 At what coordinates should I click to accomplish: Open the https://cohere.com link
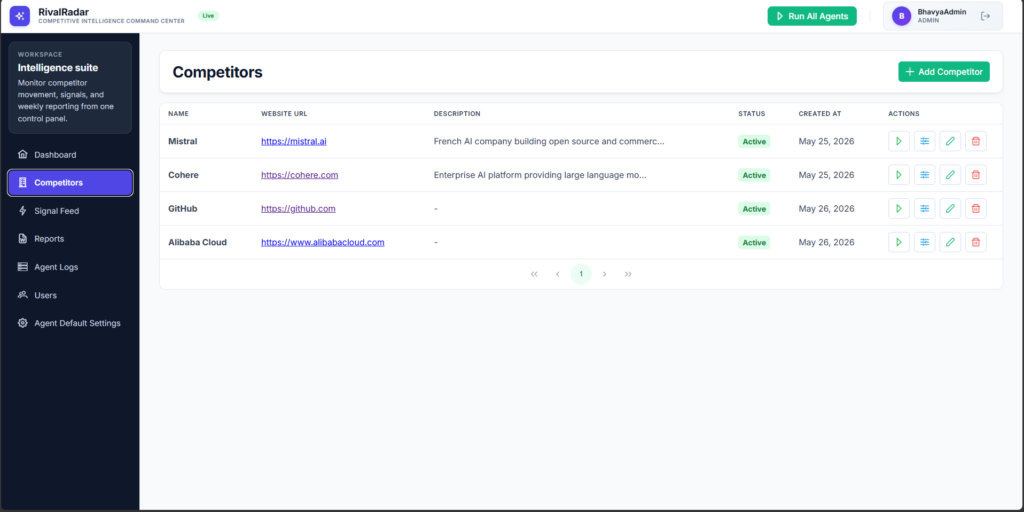pos(300,175)
